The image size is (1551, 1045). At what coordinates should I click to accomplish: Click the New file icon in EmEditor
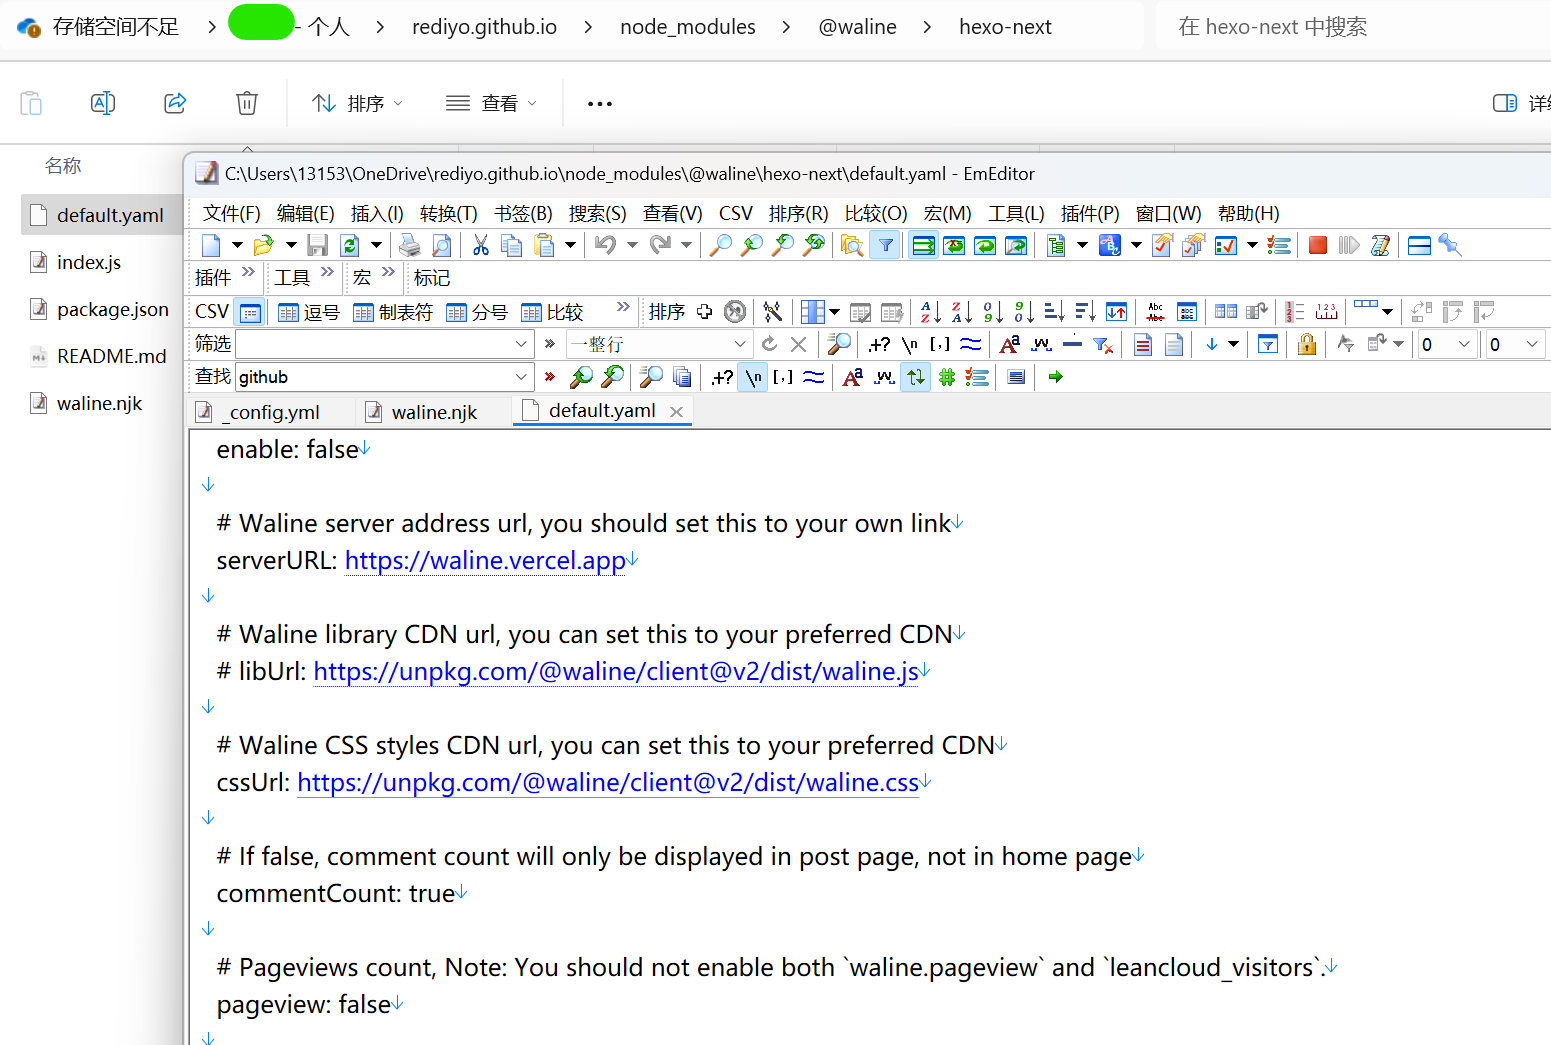[211, 245]
